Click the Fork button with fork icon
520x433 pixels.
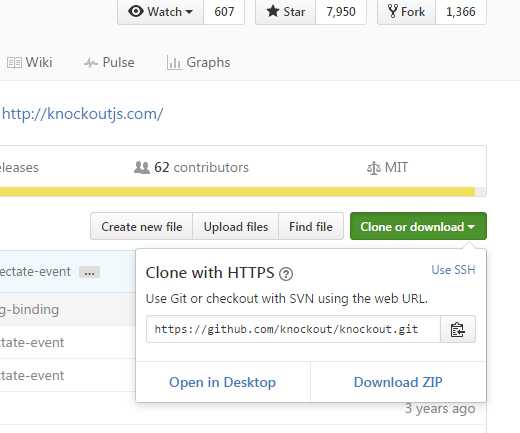click(406, 12)
